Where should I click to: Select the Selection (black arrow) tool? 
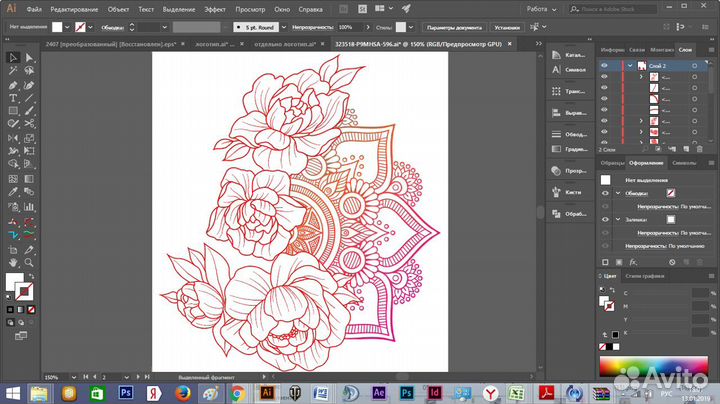pos(13,58)
